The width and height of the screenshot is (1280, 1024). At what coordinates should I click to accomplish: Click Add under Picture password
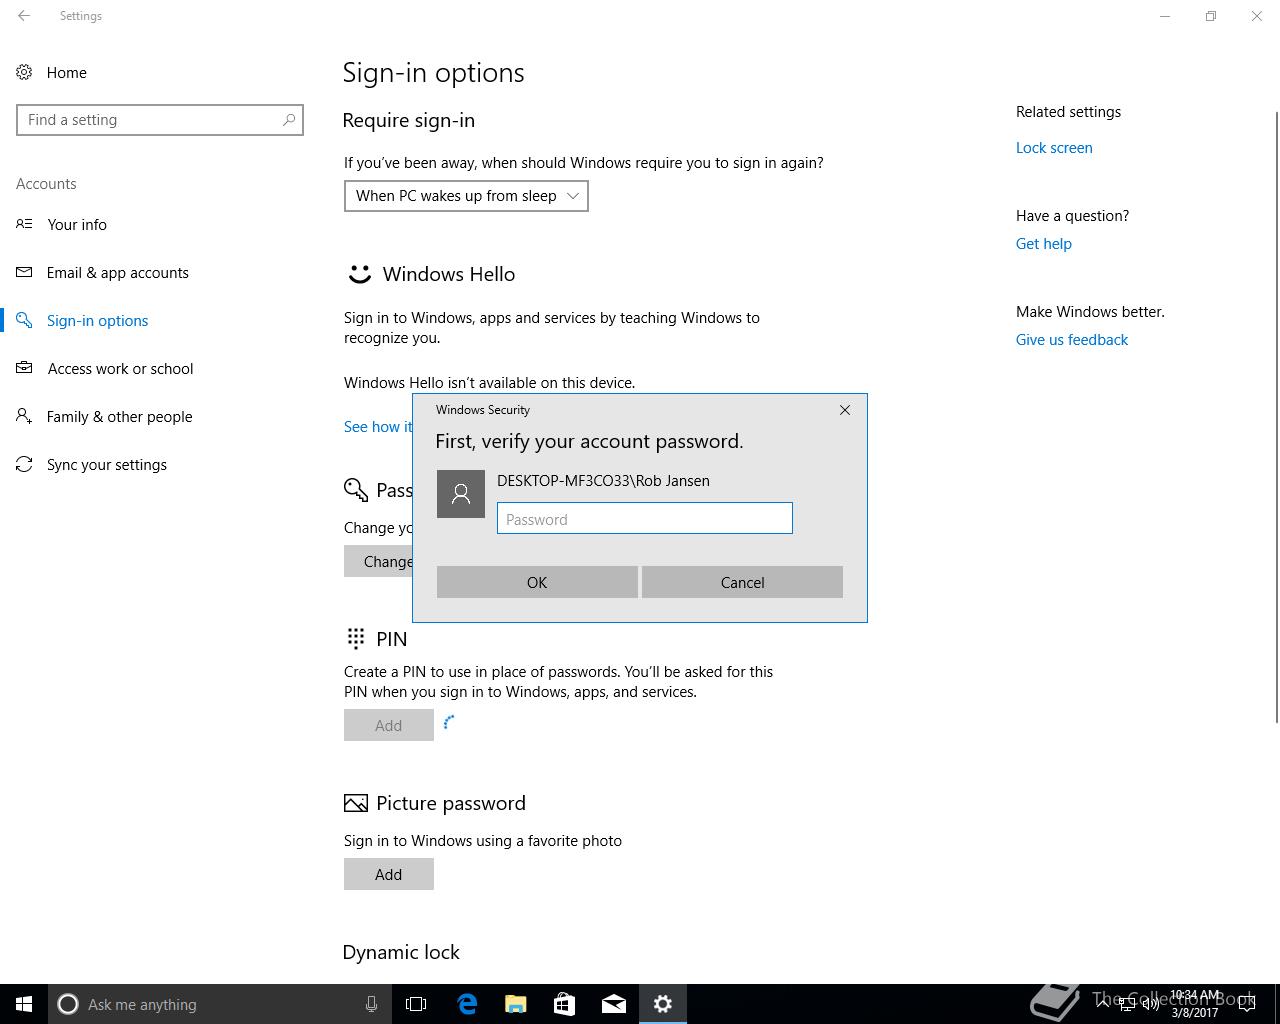tap(389, 874)
